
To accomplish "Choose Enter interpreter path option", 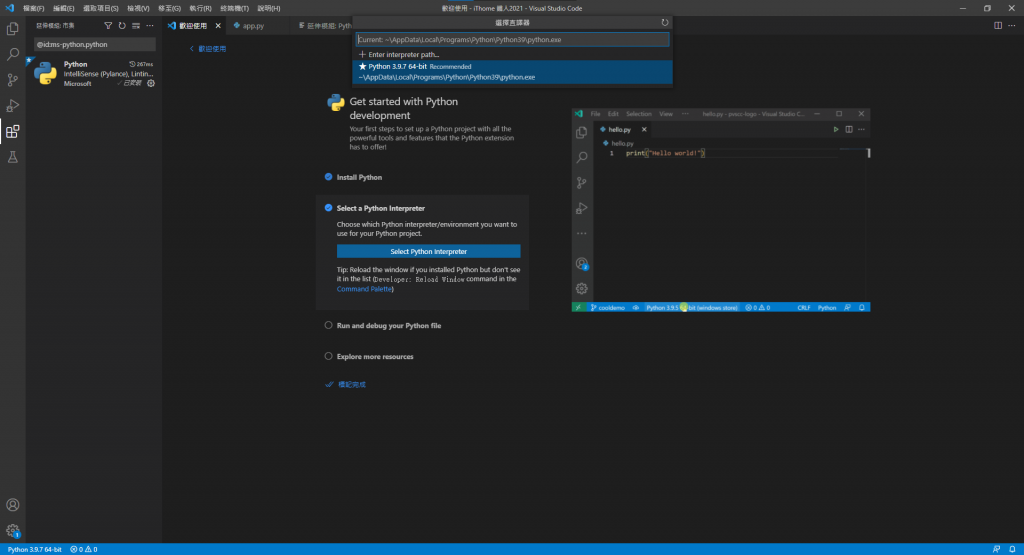I will click(x=513, y=54).
